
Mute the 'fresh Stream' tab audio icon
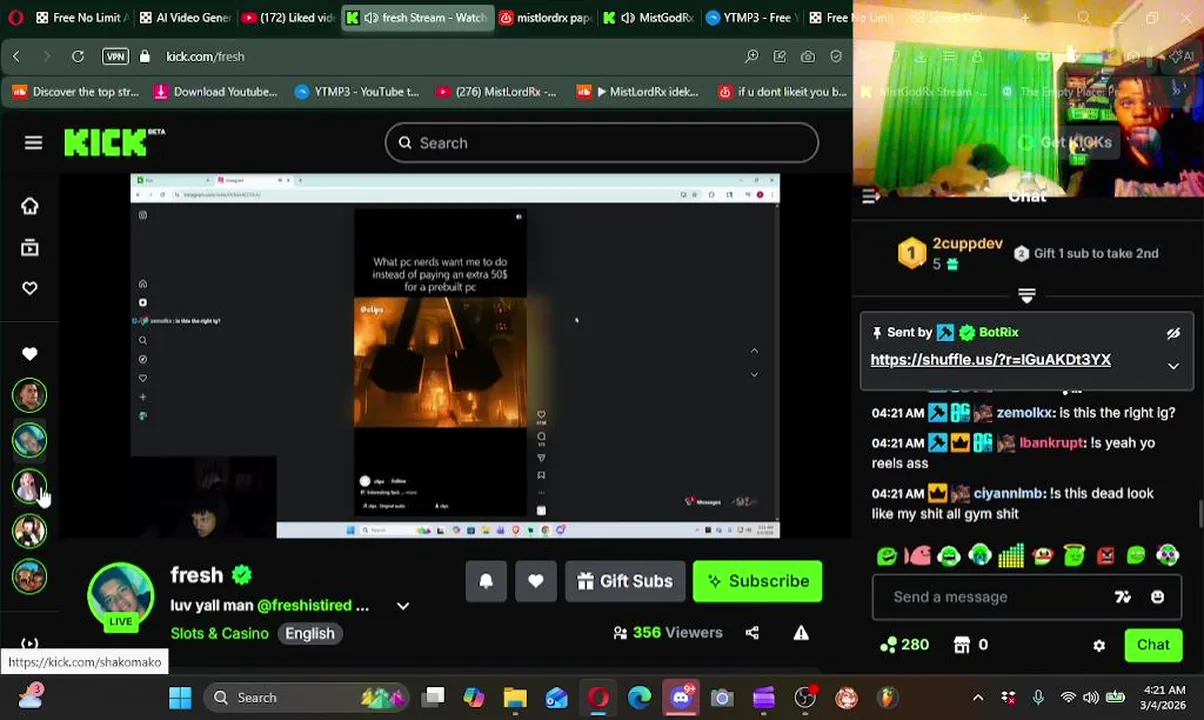[371, 17]
